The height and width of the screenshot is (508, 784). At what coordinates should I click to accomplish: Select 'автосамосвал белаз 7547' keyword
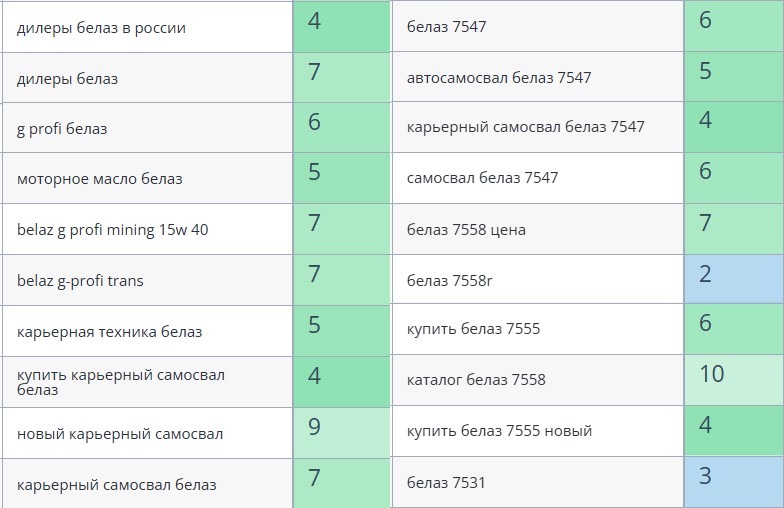499,77
